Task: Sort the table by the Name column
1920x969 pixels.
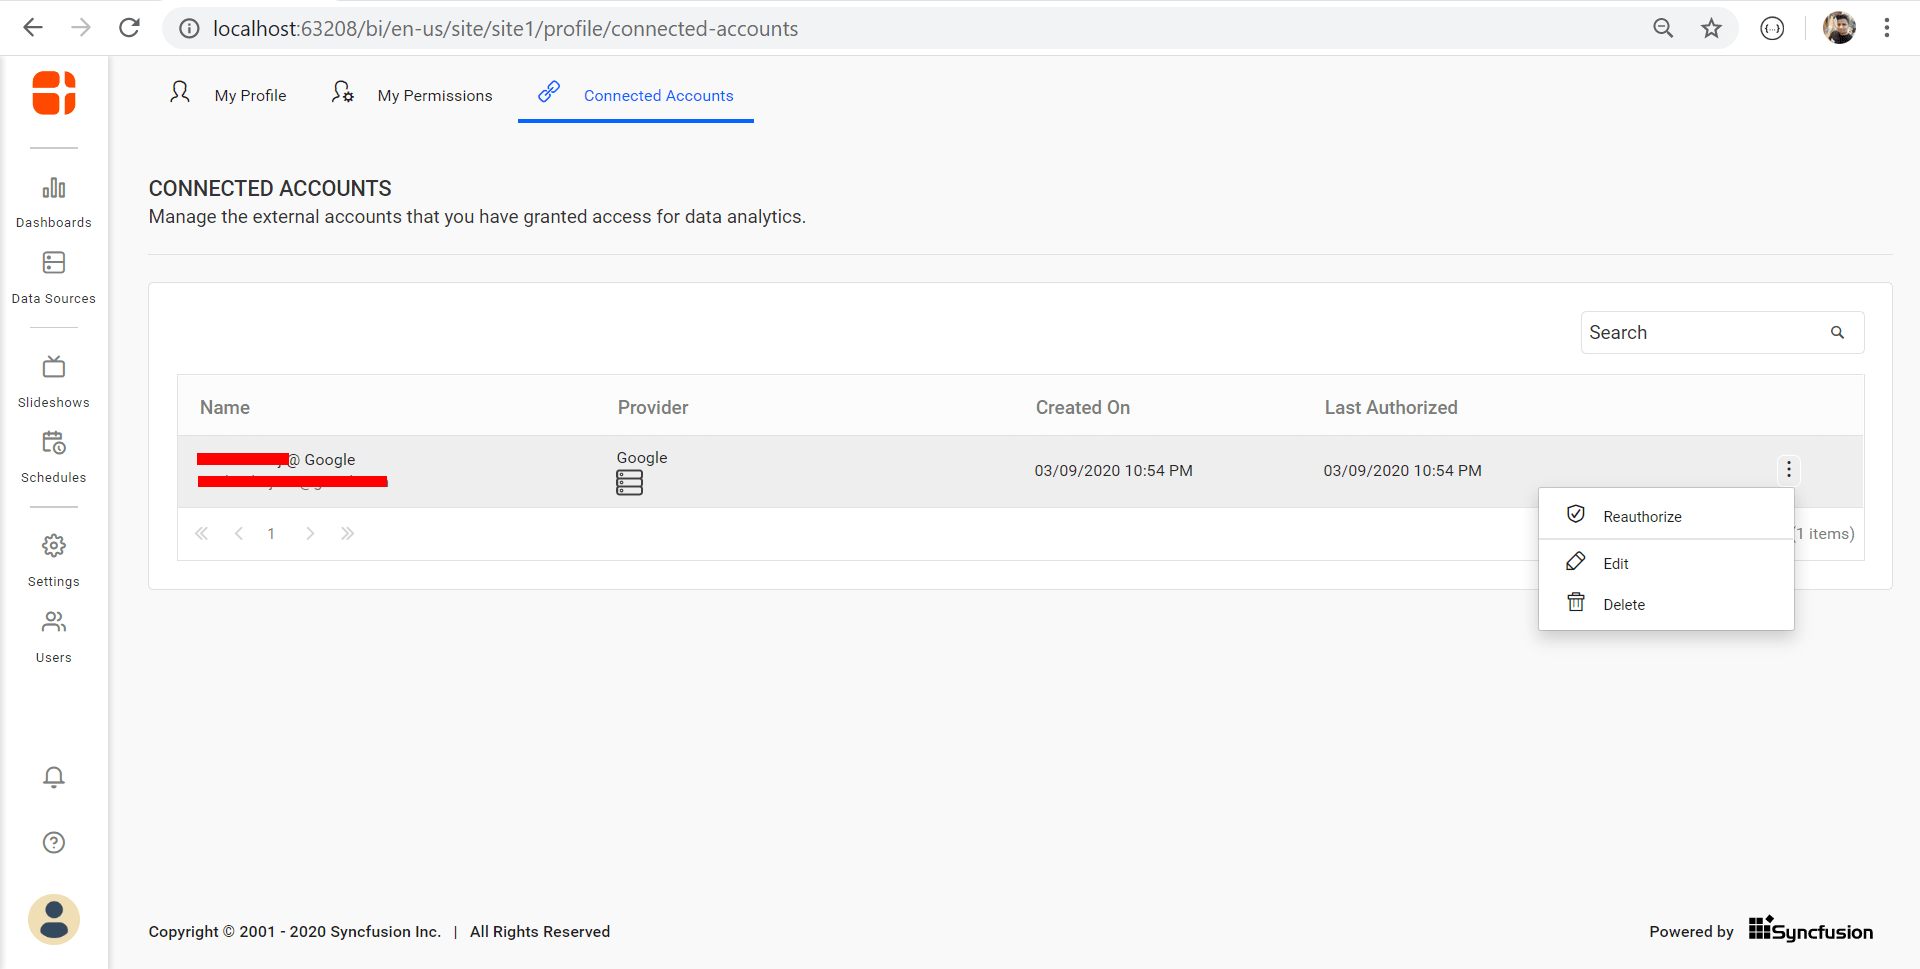Action: click(224, 407)
